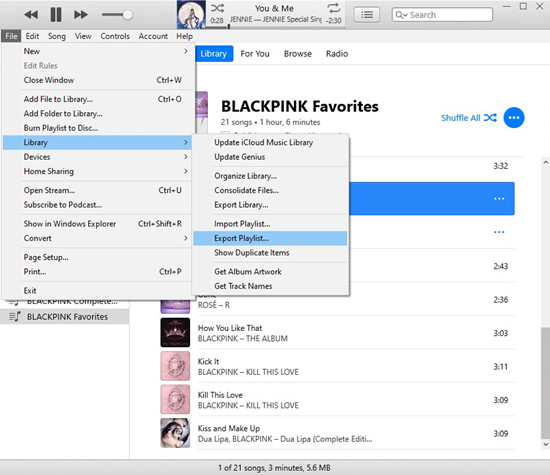Click the previous track rewind button
Screen dimensions: 550x475
click(31, 15)
